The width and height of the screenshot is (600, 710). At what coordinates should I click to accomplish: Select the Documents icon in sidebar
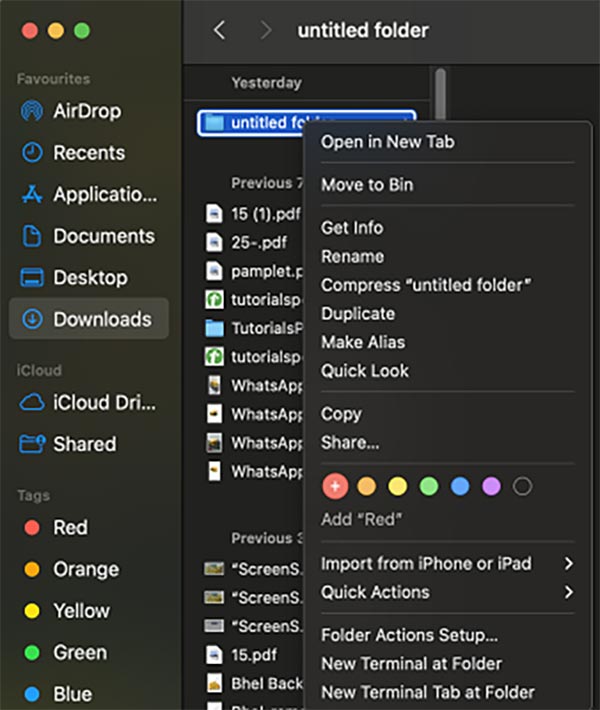click(x=32, y=237)
